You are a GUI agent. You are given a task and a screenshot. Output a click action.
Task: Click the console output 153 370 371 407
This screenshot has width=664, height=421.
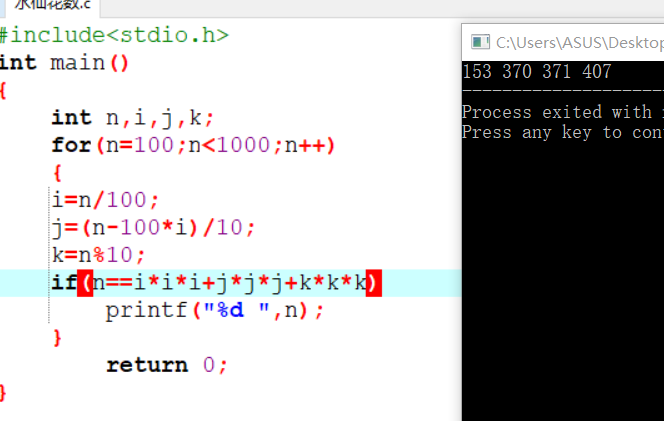pyautogui.click(x=536, y=72)
